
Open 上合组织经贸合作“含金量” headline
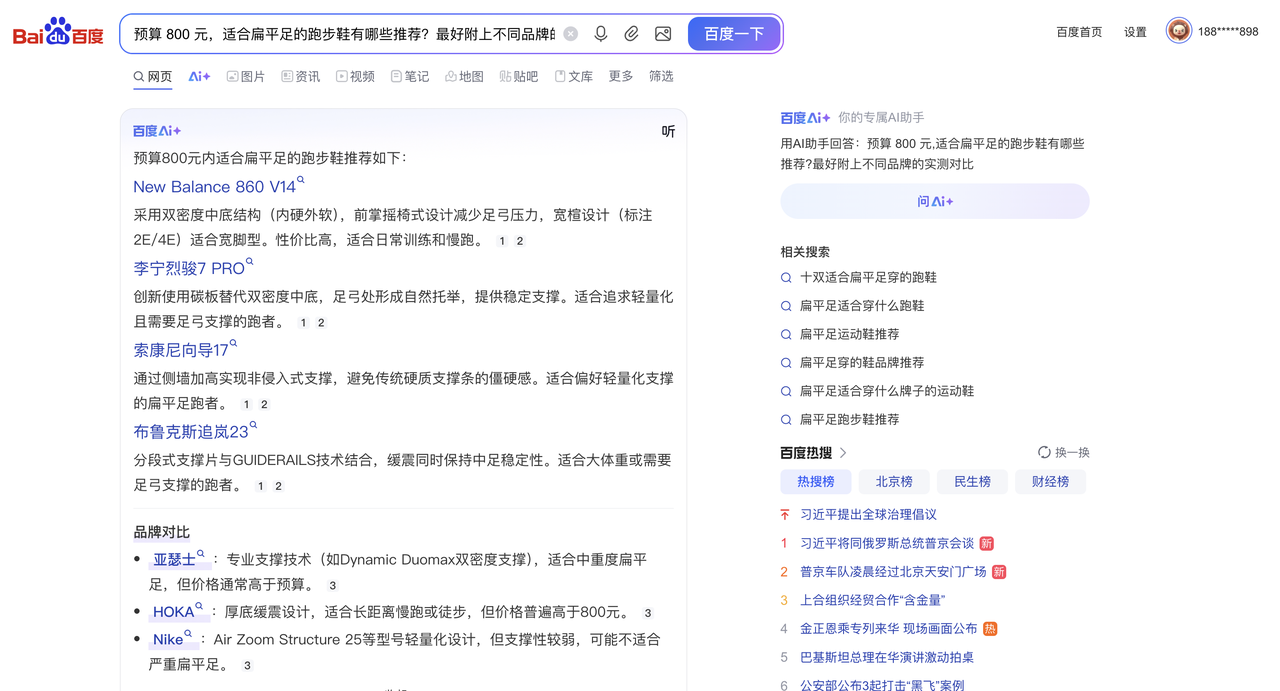point(872,600)
